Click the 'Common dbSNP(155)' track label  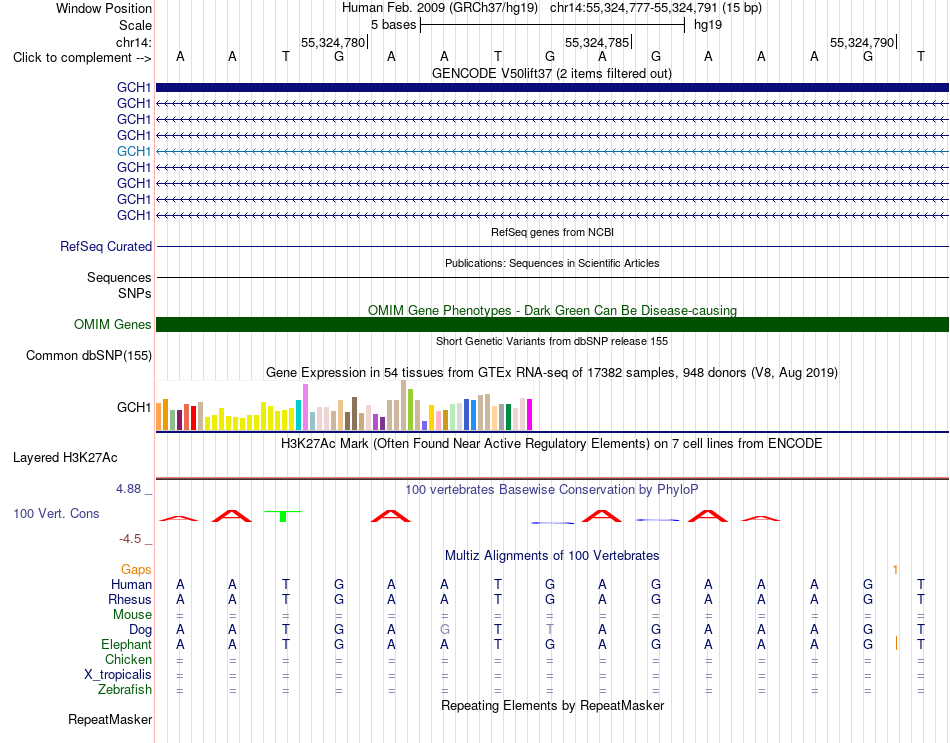click(x=89, y=356)
